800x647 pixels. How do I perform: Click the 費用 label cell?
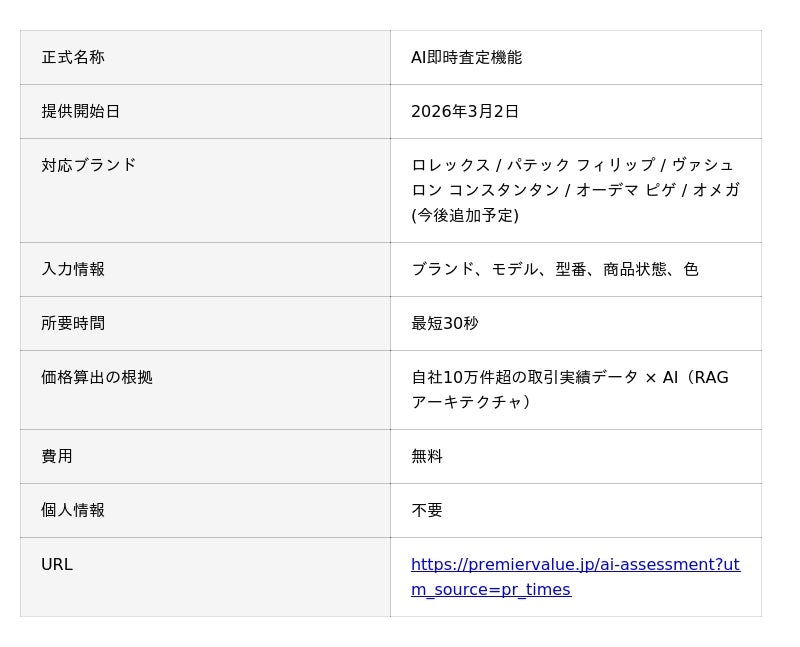(x=57, y=457)
